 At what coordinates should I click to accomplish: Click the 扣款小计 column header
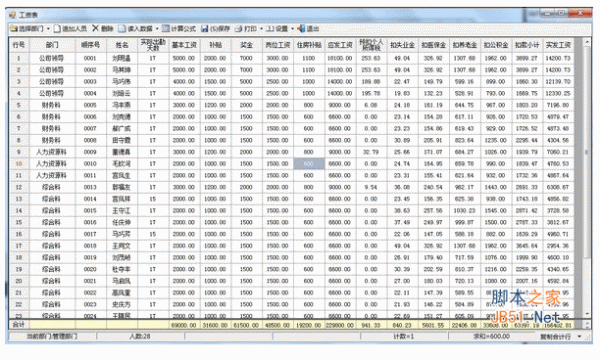[527, 45]
